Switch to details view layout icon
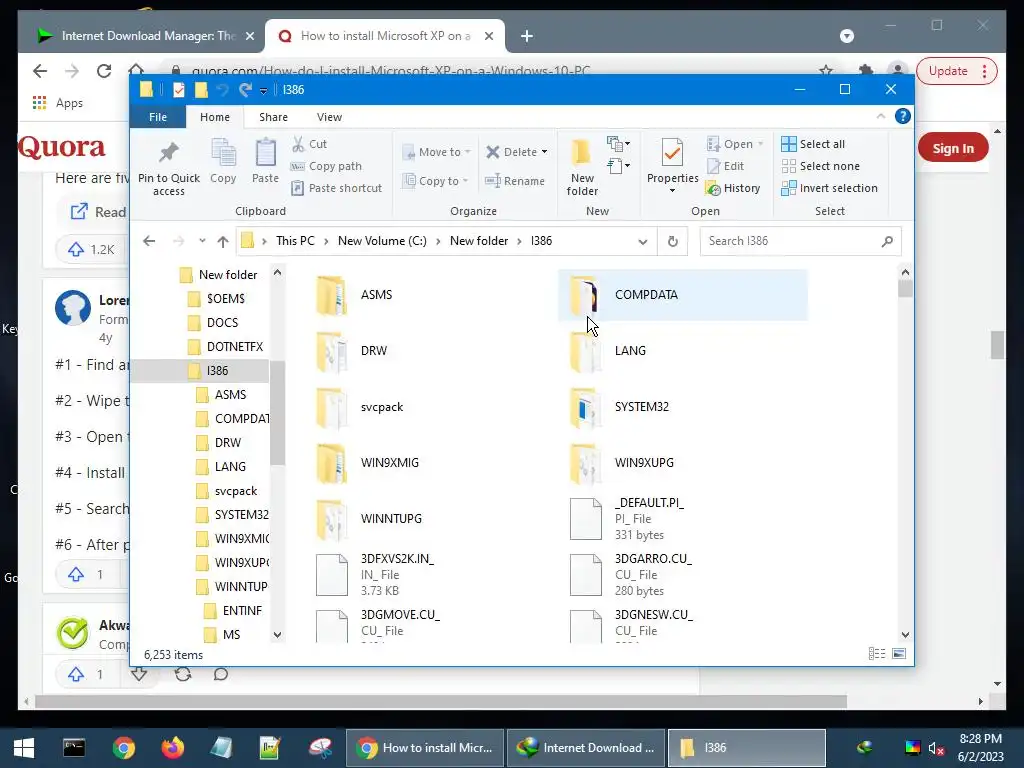This screenshot has width=1024, height=768. (877, 654)
